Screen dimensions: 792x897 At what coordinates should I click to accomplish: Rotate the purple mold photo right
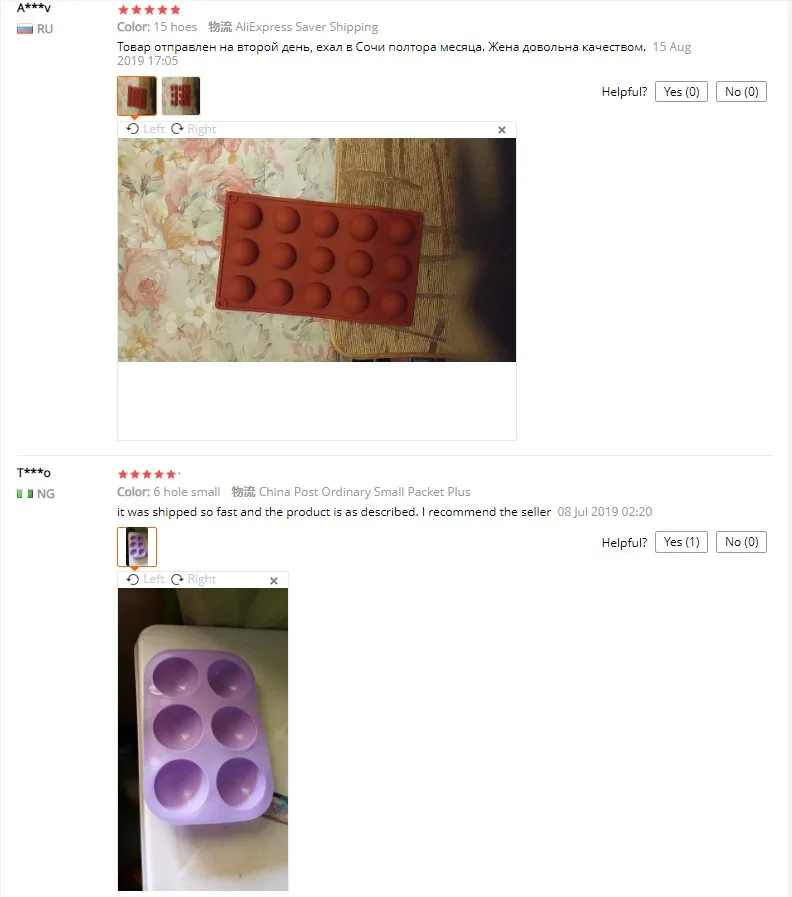click(x=193, y=580)
